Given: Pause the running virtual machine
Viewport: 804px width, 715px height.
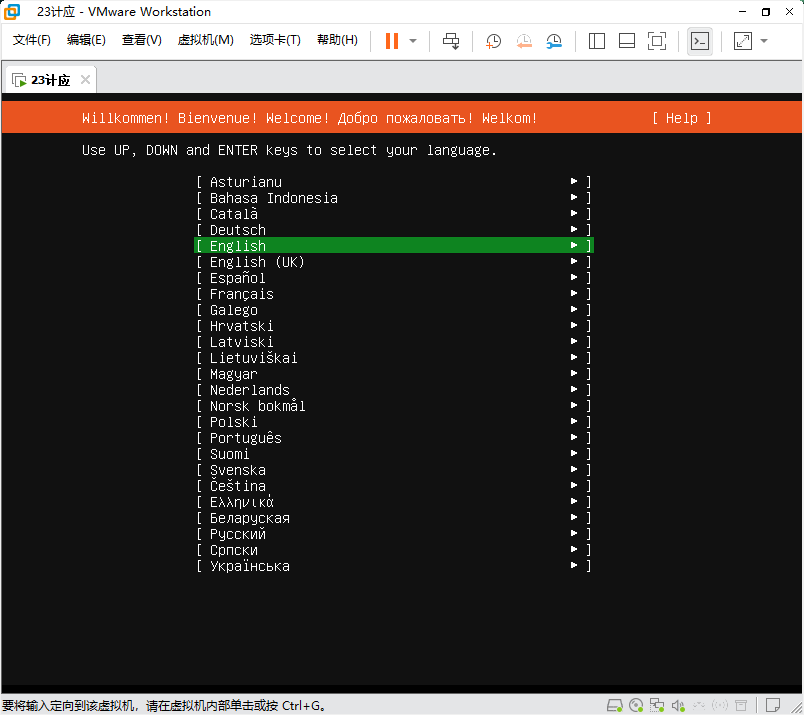Looking at the screenshot, I should click(392, 41).
